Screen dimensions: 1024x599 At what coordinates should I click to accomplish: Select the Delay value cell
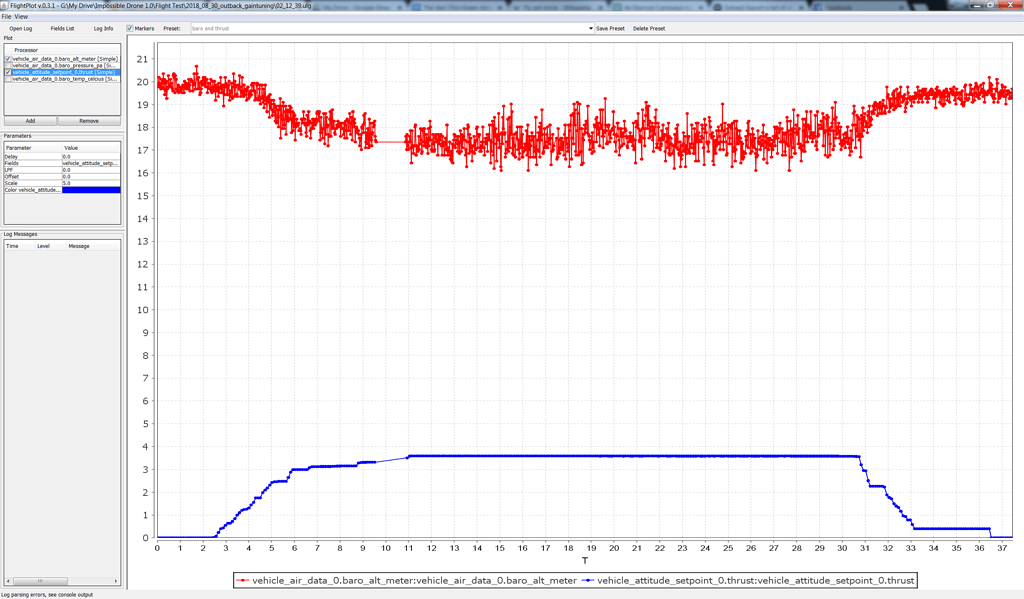click(90, 157)
